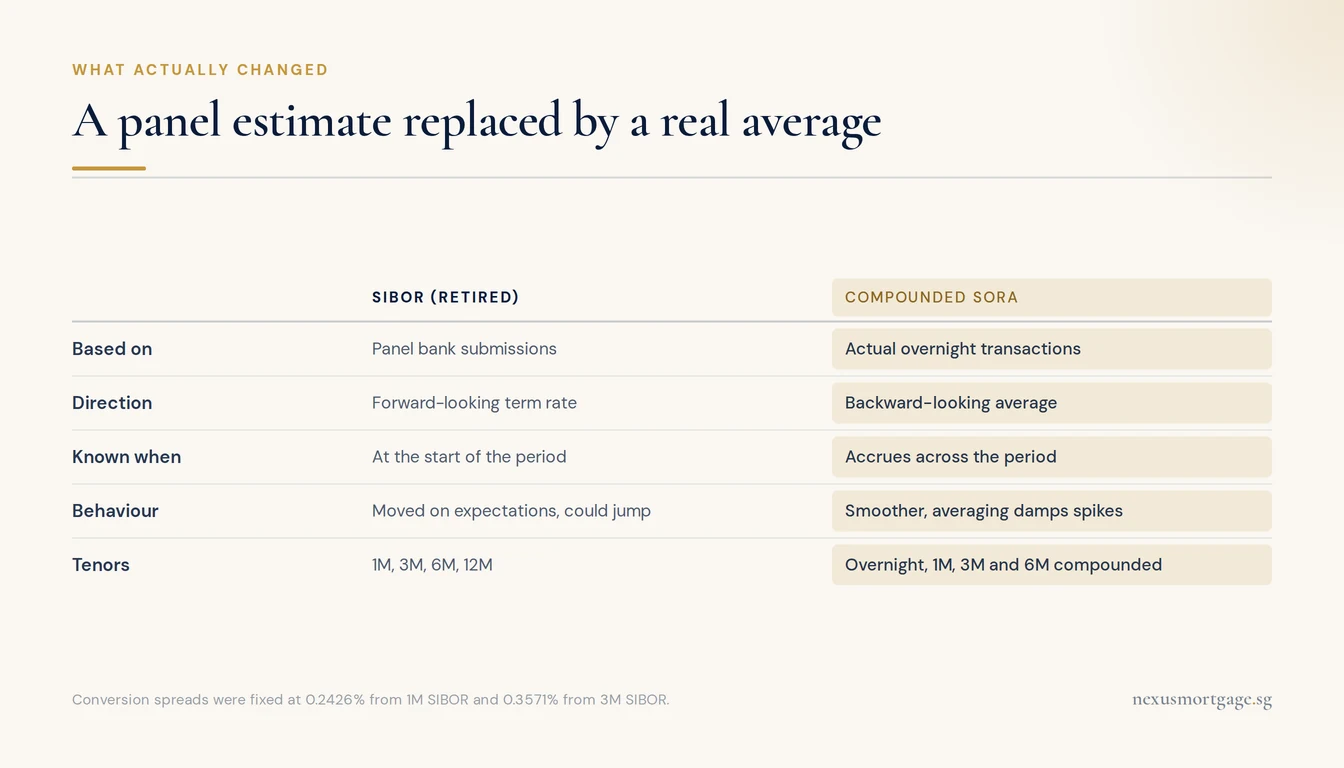
Task: Click the Compounded SORA column header
Action: [1051, 297]
